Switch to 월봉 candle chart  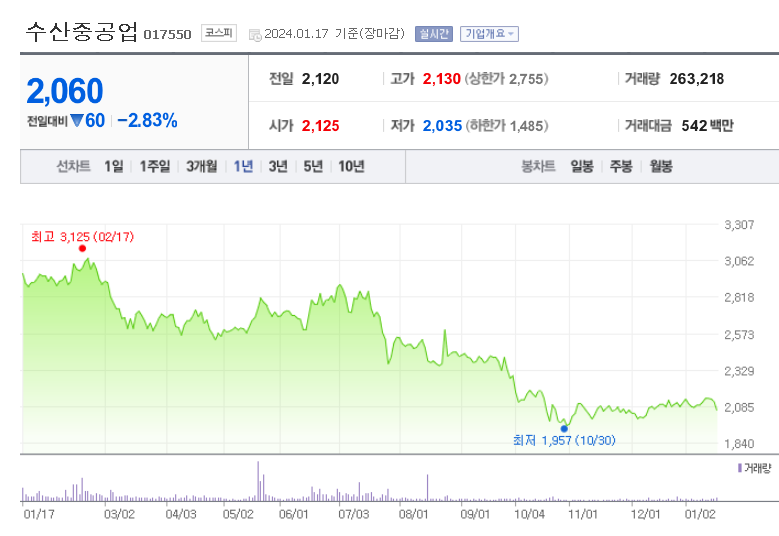661,166
